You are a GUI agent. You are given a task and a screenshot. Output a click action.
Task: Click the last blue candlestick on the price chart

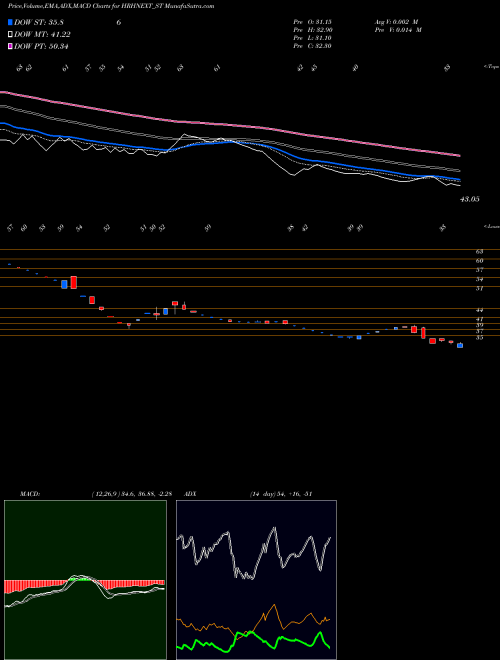[x=460, y=345]
